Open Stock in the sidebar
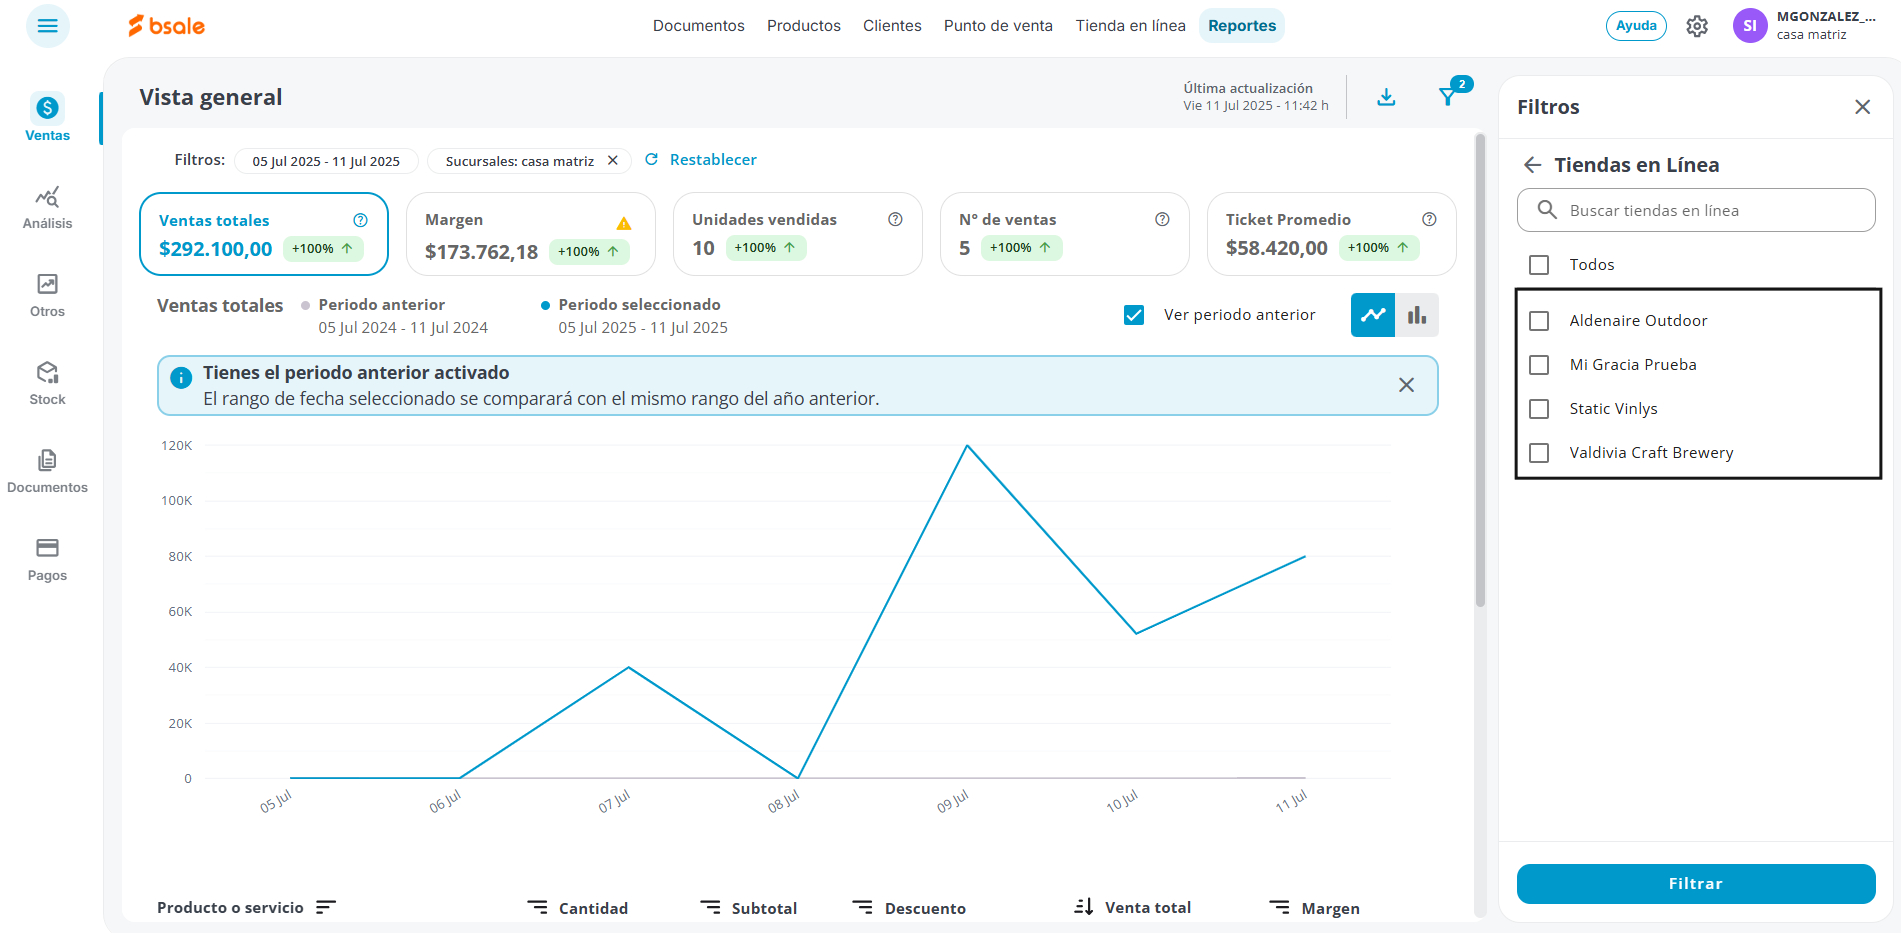 pyautogui.click(x=47, y=383)
